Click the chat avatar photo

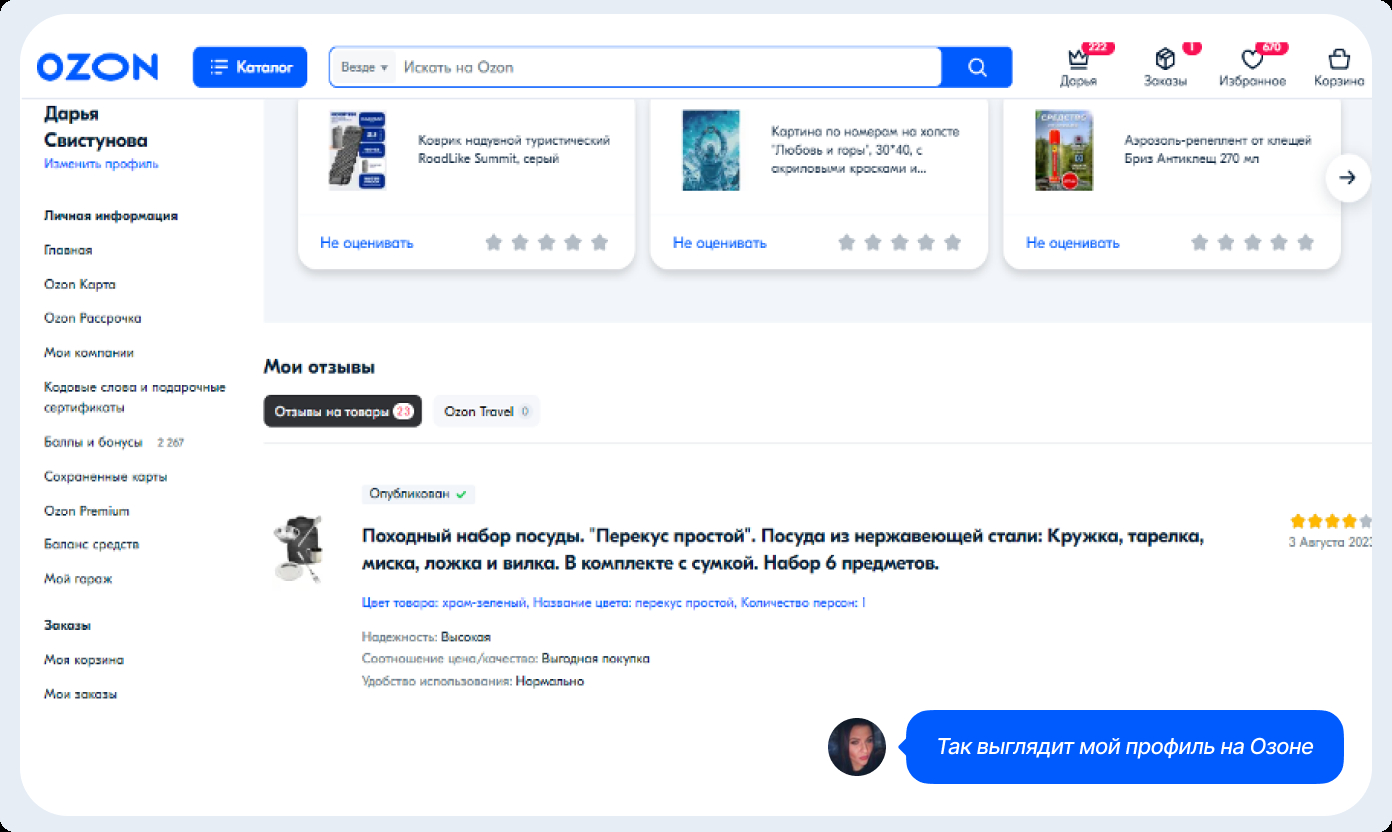point(857,747)
